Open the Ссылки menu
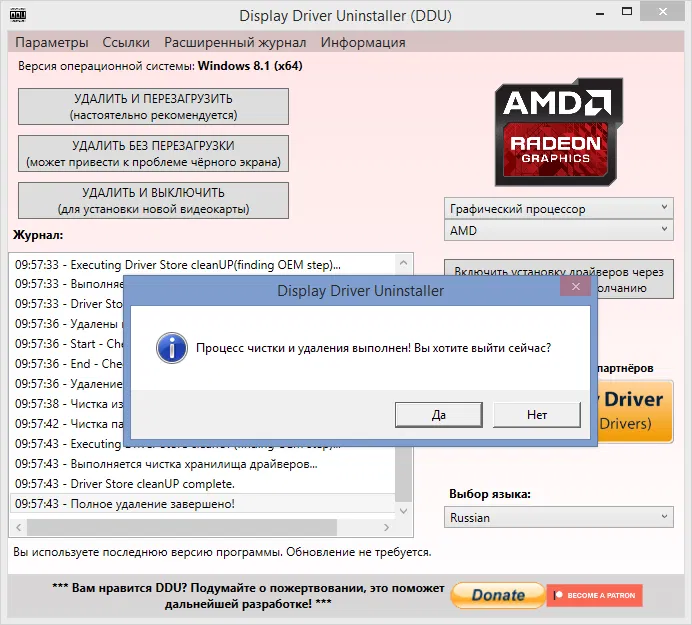Viewport: 692px width, 625px height. [x=126, y=42]
